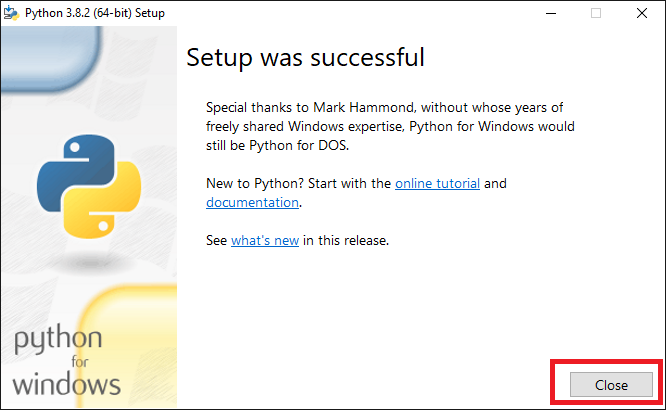Screen dimensions: 666x410
Task: Click the disabled maximize button
Action: click(x=596, y=13)
